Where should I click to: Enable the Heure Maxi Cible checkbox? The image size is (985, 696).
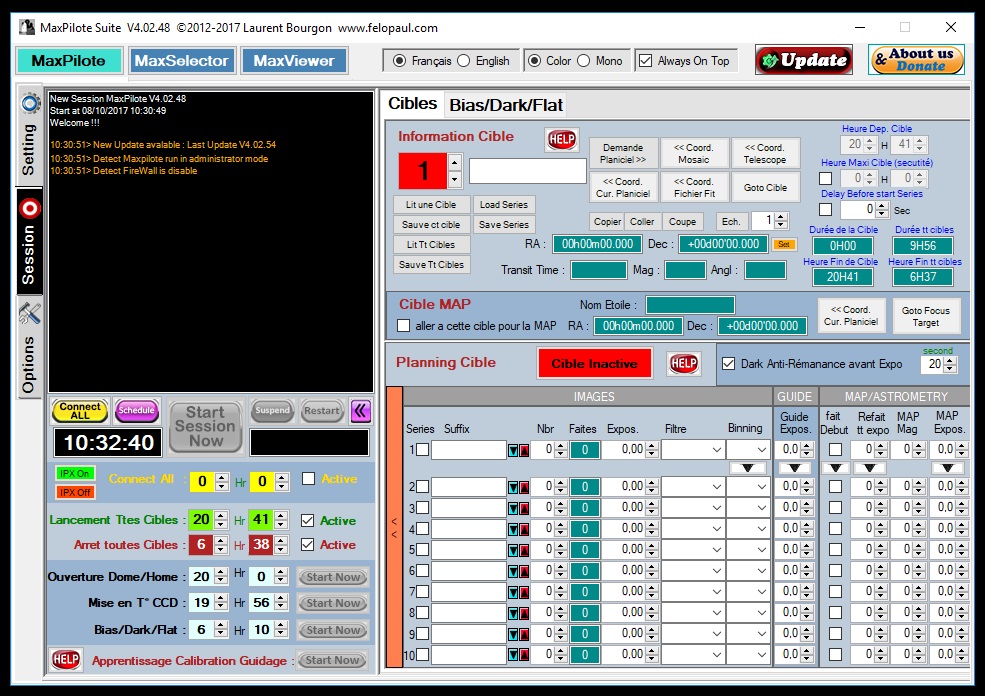click(x=825, y=179)
